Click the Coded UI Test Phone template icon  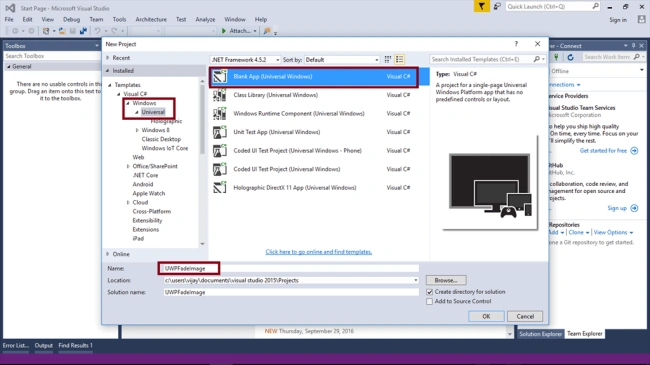point(220,151)
